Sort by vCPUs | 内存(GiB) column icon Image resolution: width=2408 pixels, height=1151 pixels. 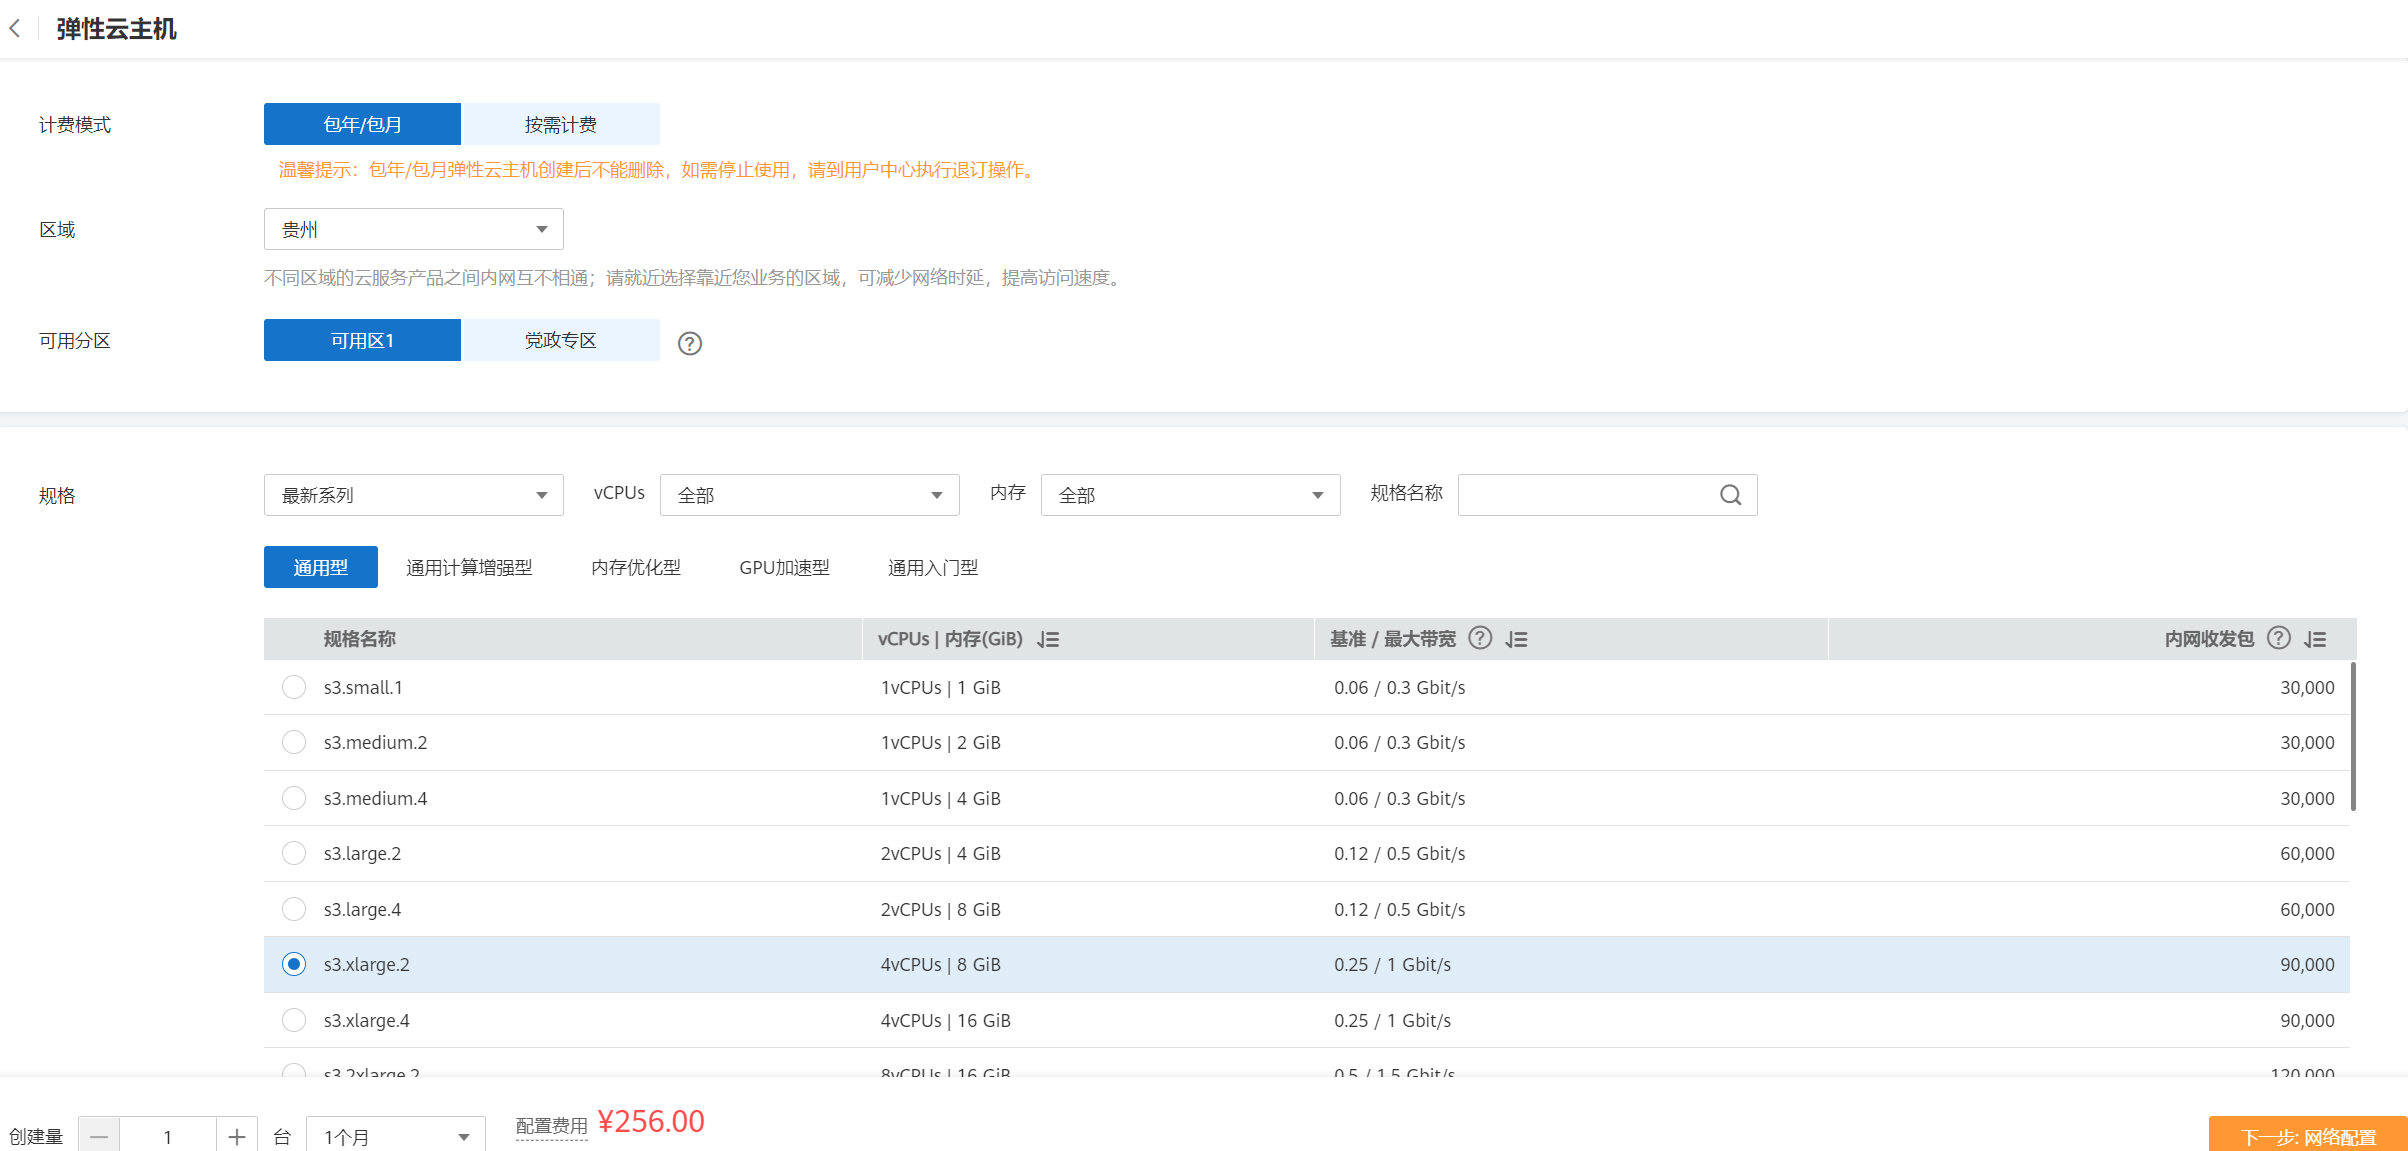(x=1048, y=639)
